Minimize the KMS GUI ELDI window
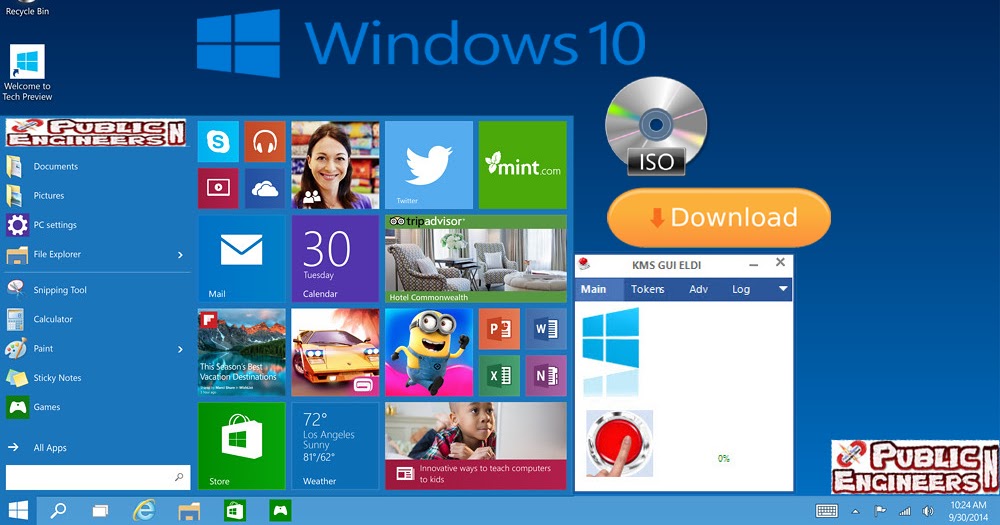 point(753,264)
